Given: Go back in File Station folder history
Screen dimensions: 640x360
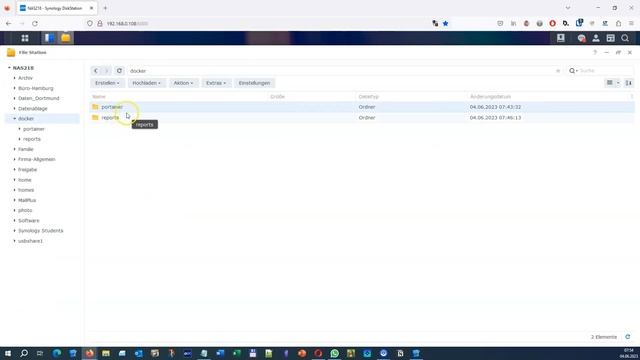Looking at the screenshot, I should pyautogui.click(x=96, y=71).
